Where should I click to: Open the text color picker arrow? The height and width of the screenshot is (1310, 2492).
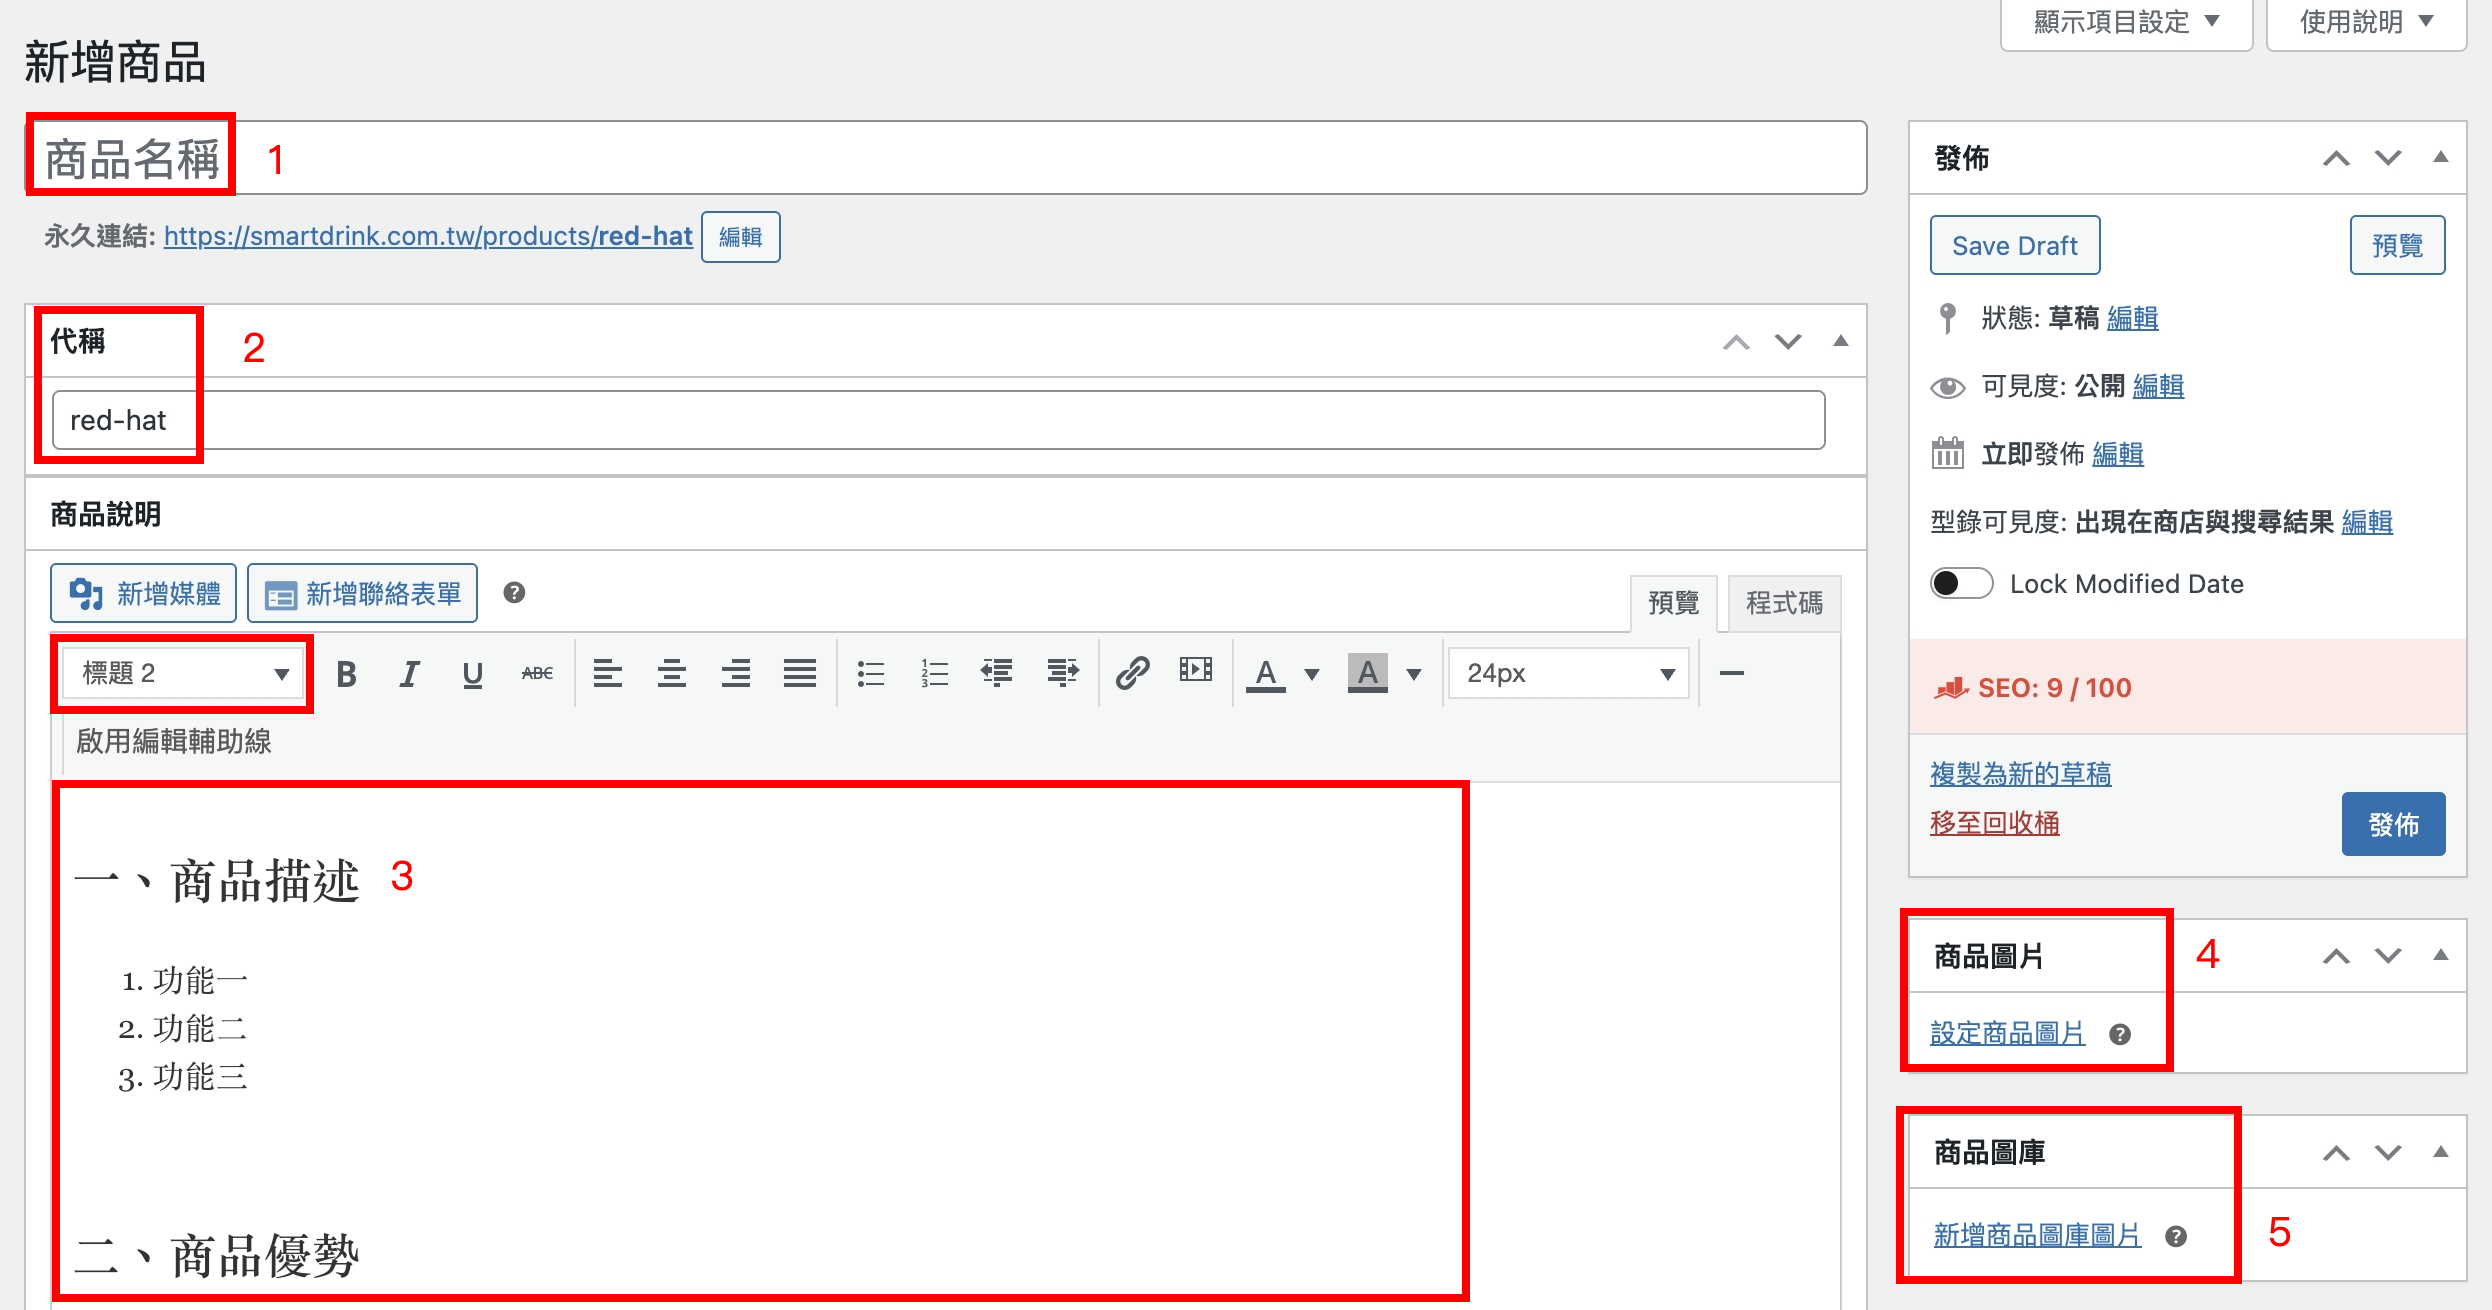[x=1312, y=674]
